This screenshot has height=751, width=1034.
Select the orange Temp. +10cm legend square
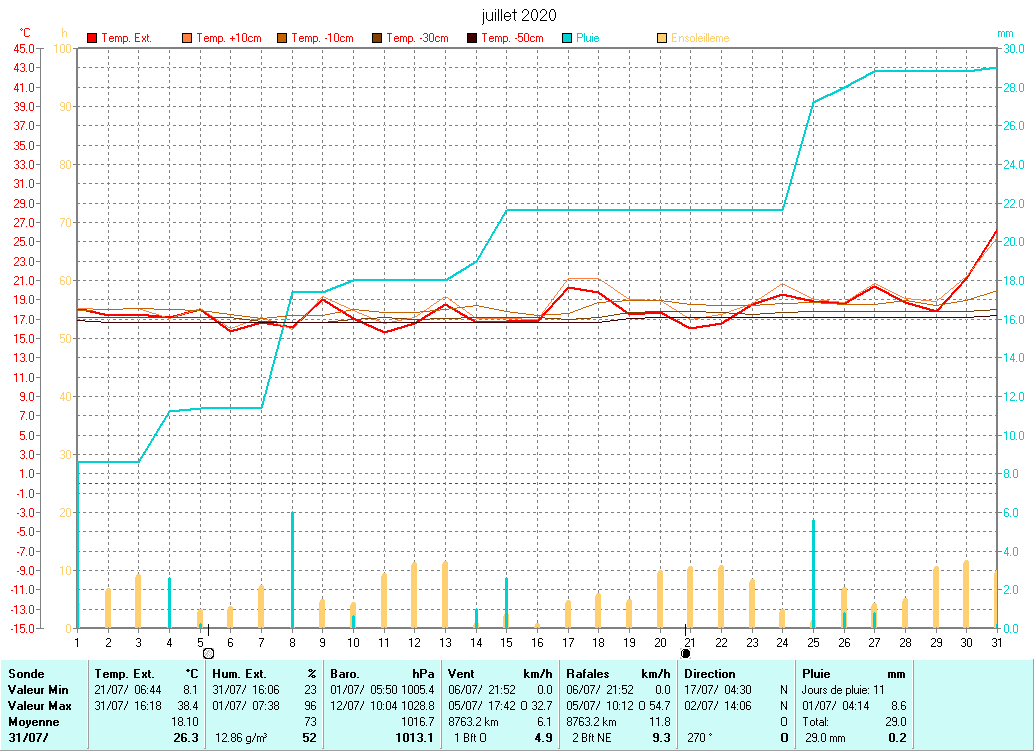click(187, 38)
